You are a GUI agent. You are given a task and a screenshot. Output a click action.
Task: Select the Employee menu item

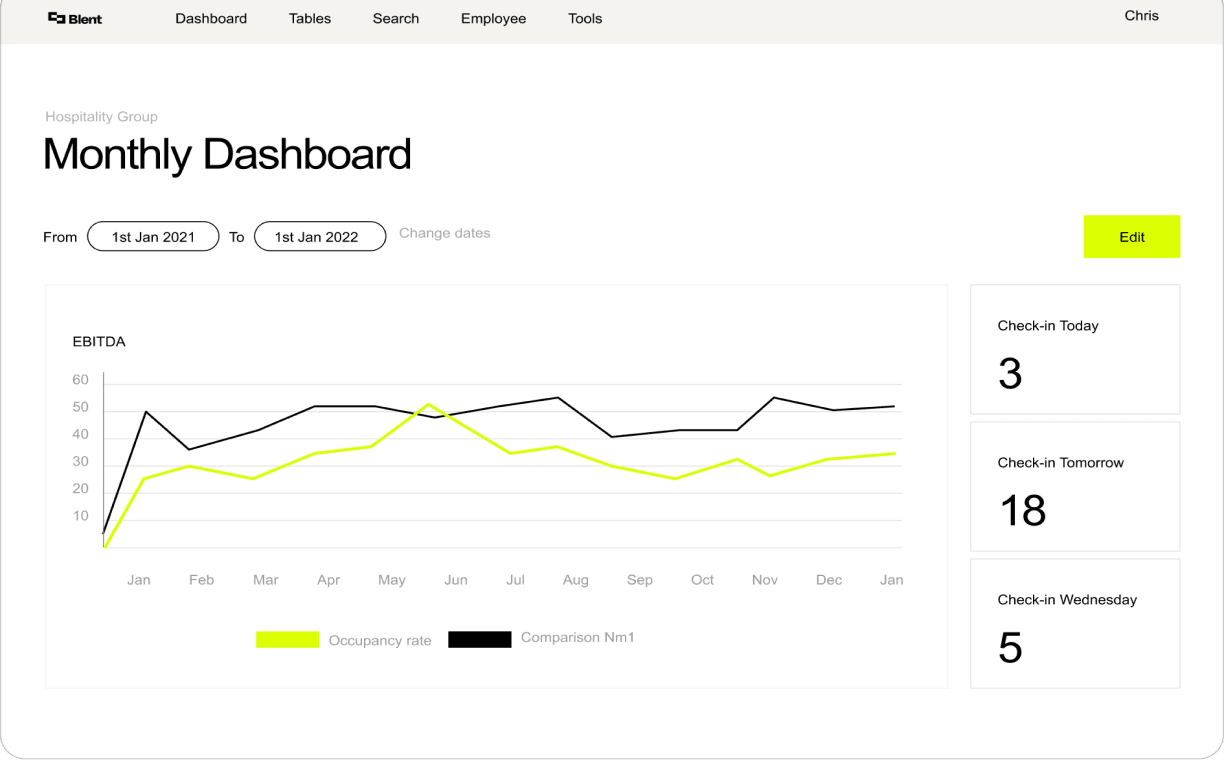(493, 18)
